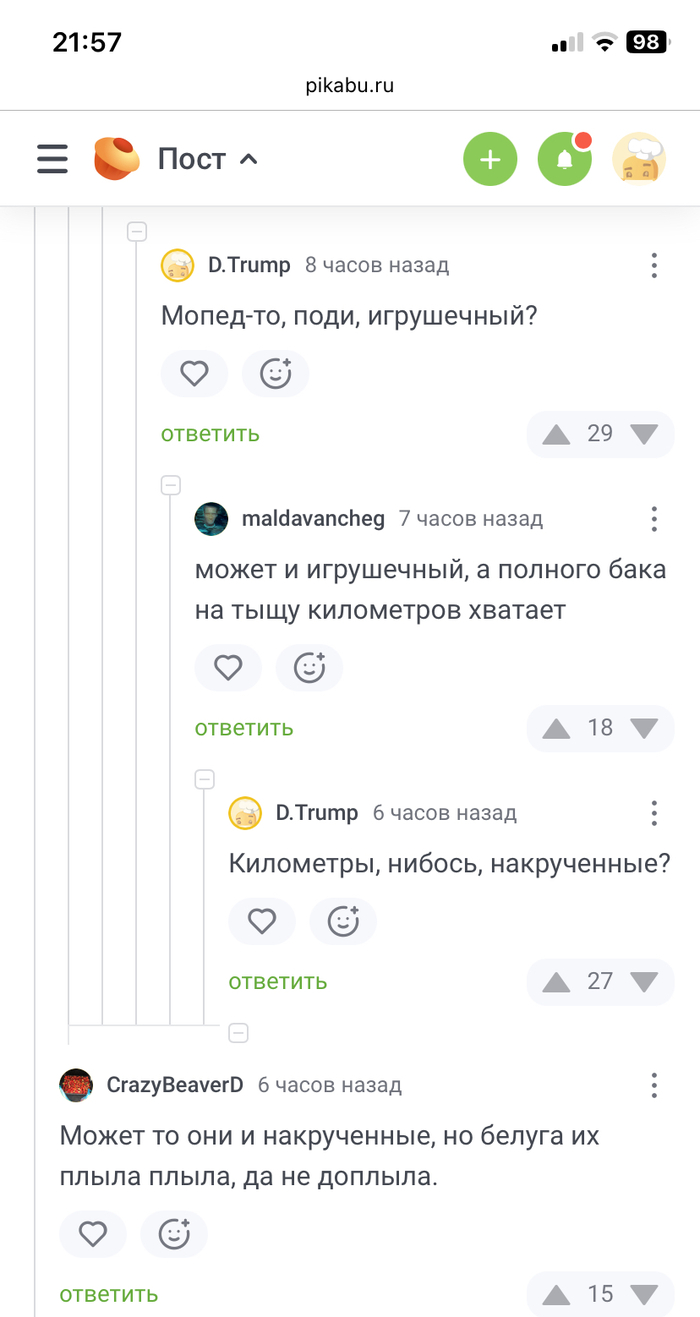Collapse maldavancheg's reply thread
The width and height of the screenshot is (700, 1317).
click(x=171, y=486)
